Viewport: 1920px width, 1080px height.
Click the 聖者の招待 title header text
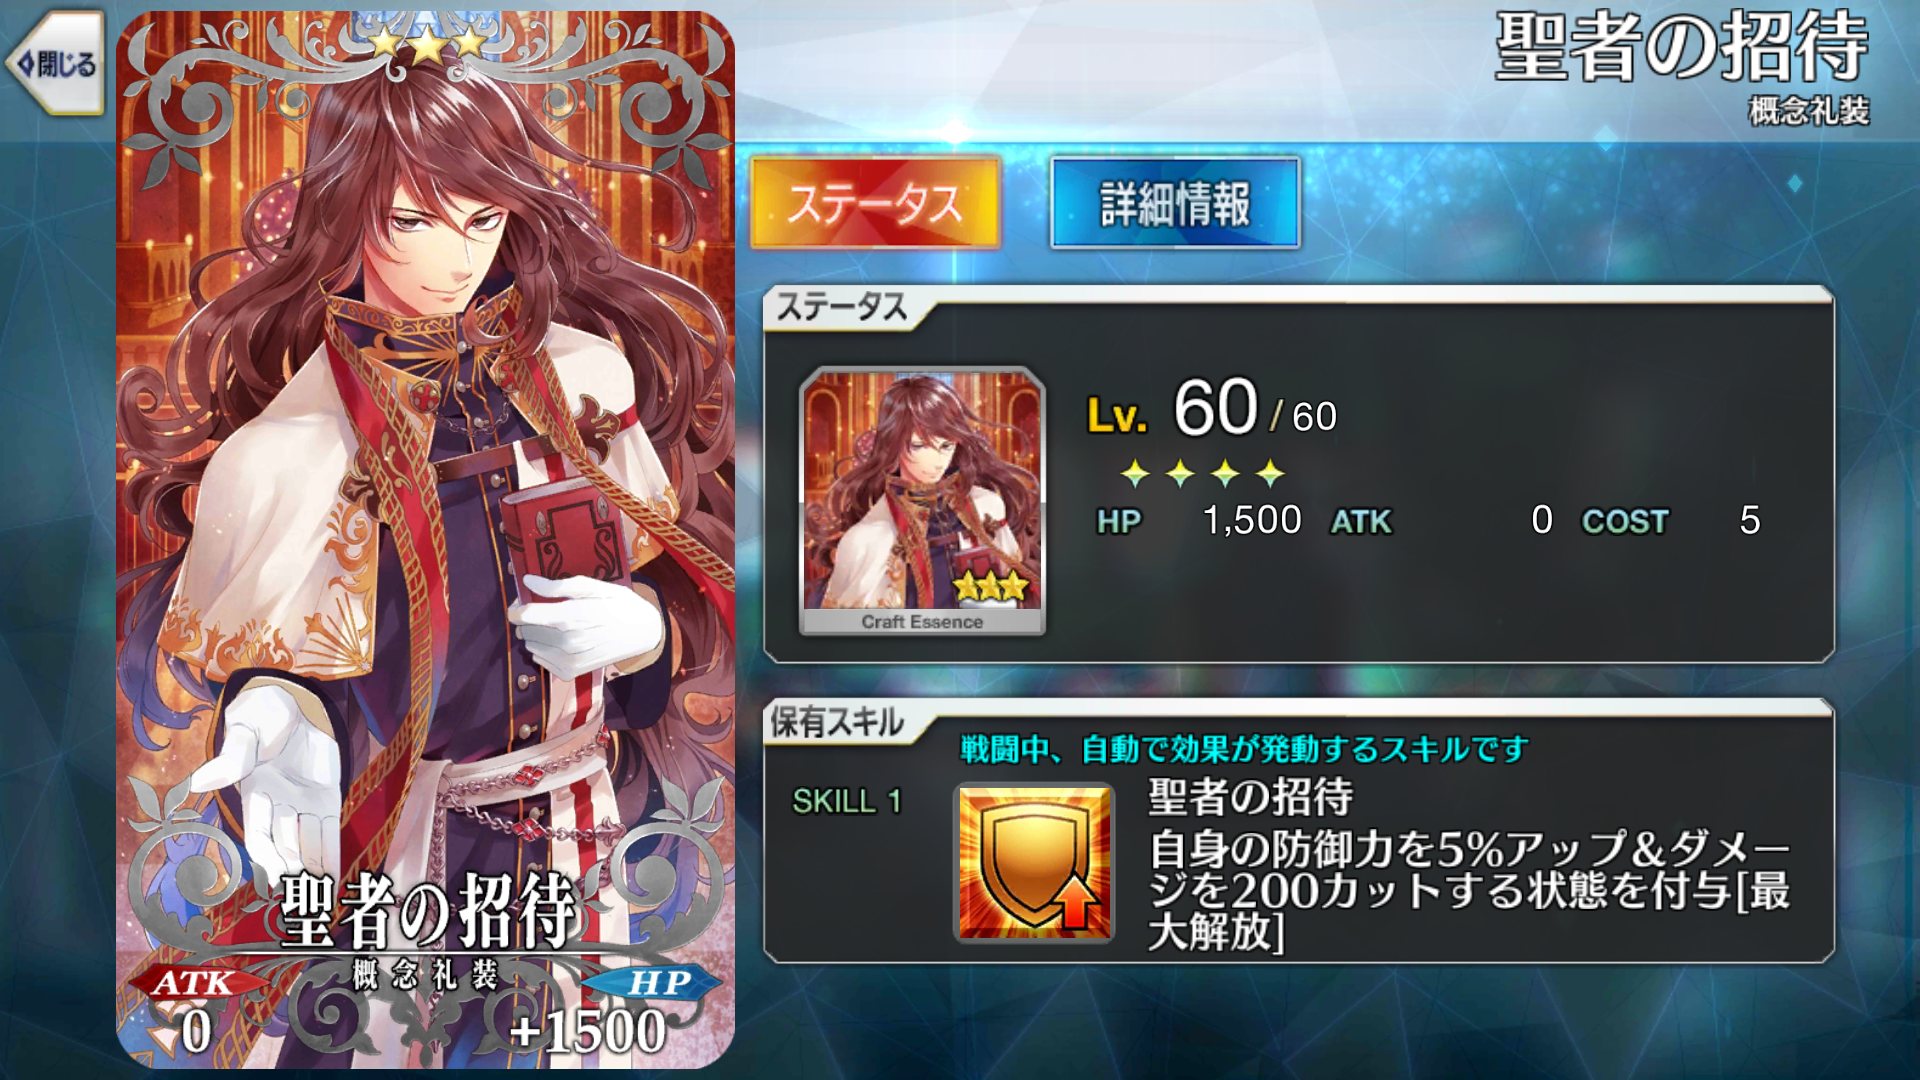(x=1681, y=46)
